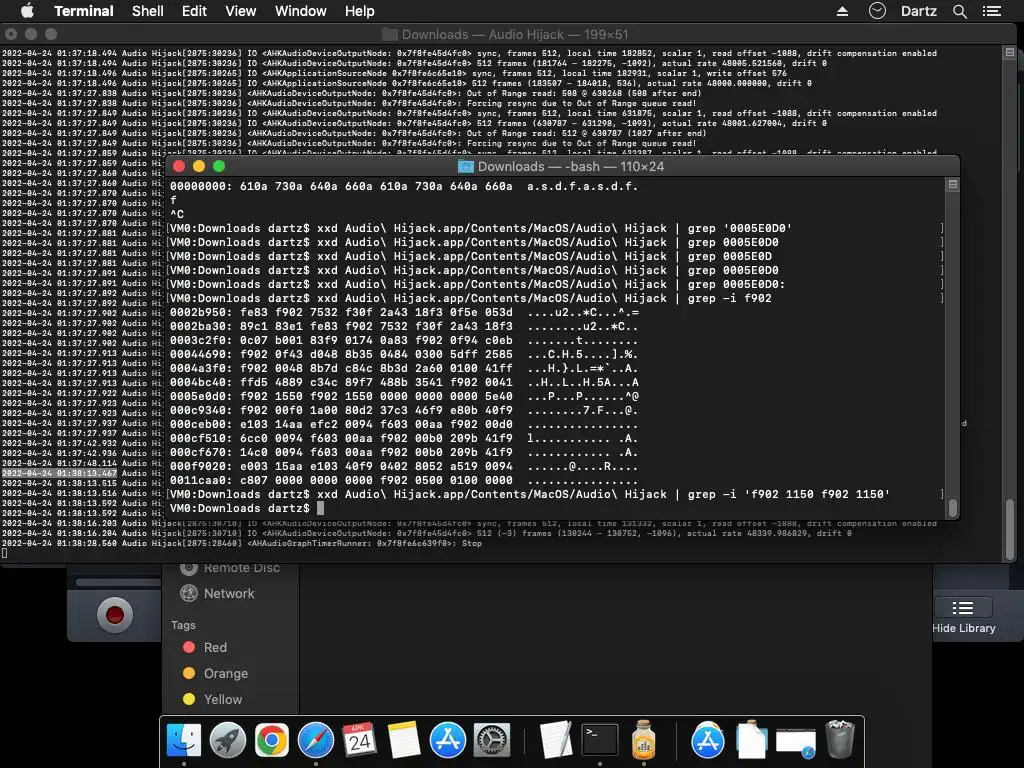Click the eject icon in menu bar
The width and height of the screenshot is (1024, 768).
pos(842,11)
